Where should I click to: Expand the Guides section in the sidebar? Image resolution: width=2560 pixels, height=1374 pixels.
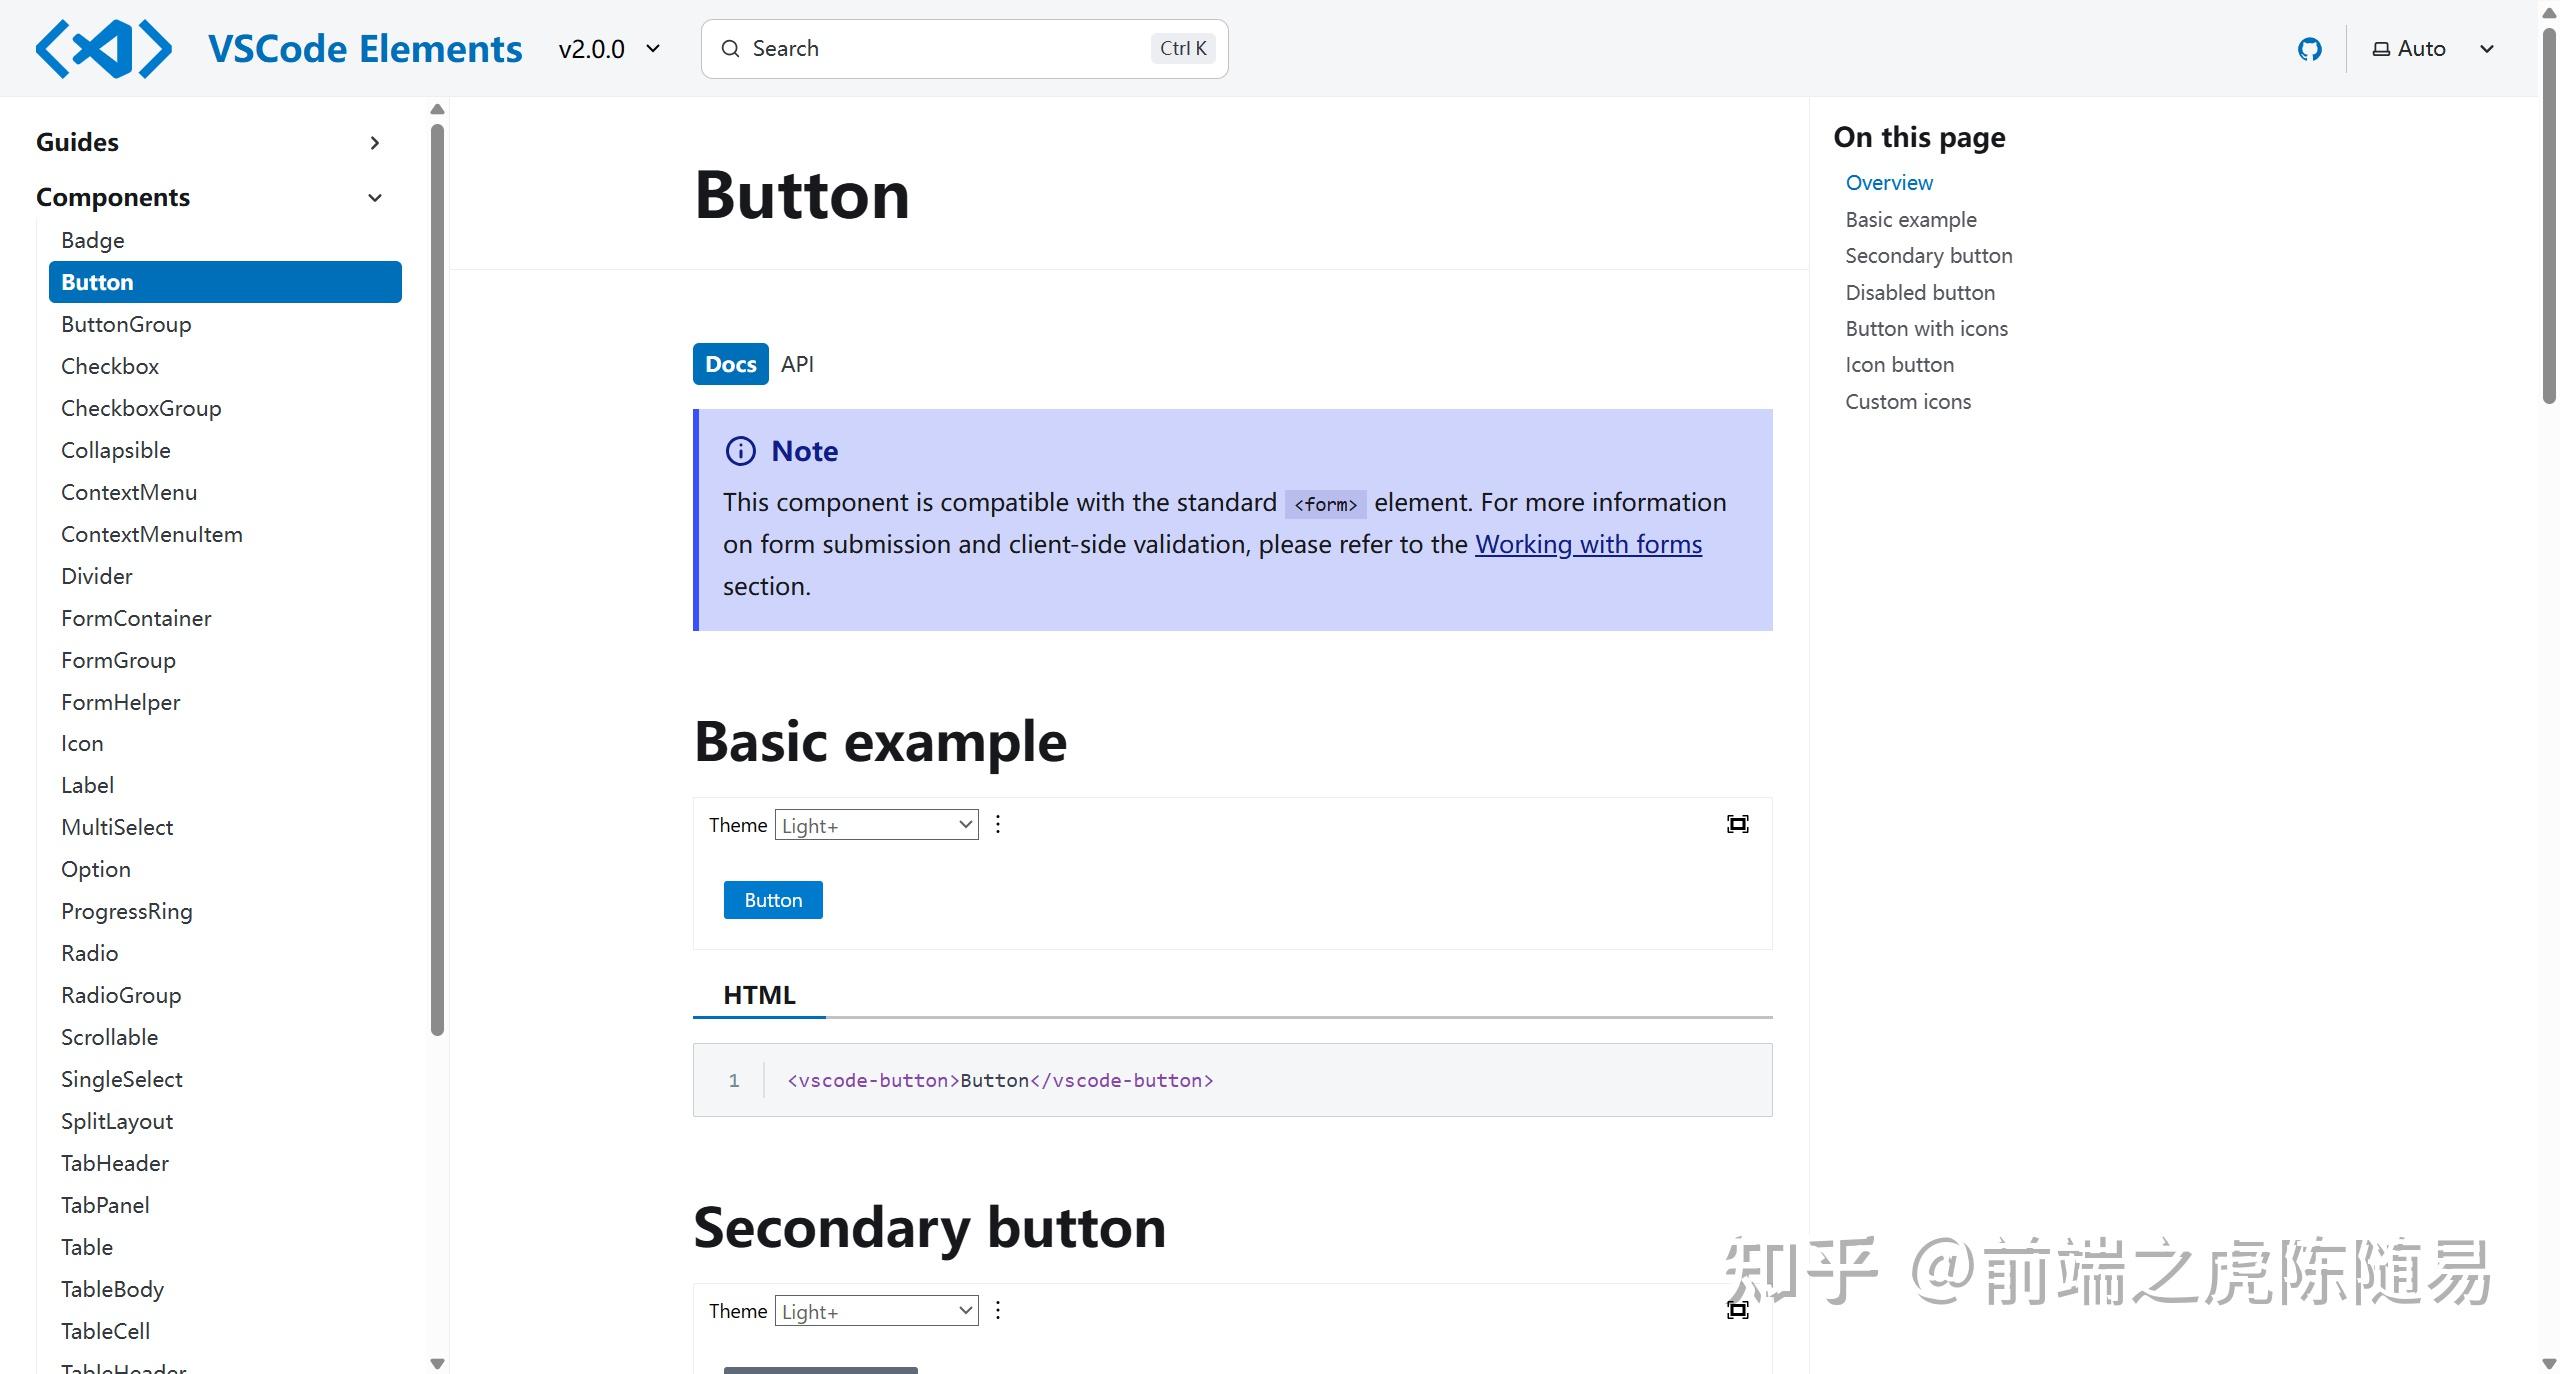click(x=374, y=143)
